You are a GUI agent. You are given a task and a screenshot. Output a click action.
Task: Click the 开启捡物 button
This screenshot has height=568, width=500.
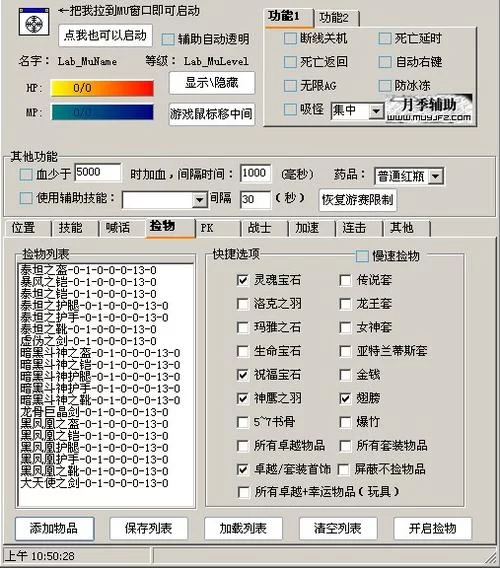pyautogui.click(x=433, y=529)
